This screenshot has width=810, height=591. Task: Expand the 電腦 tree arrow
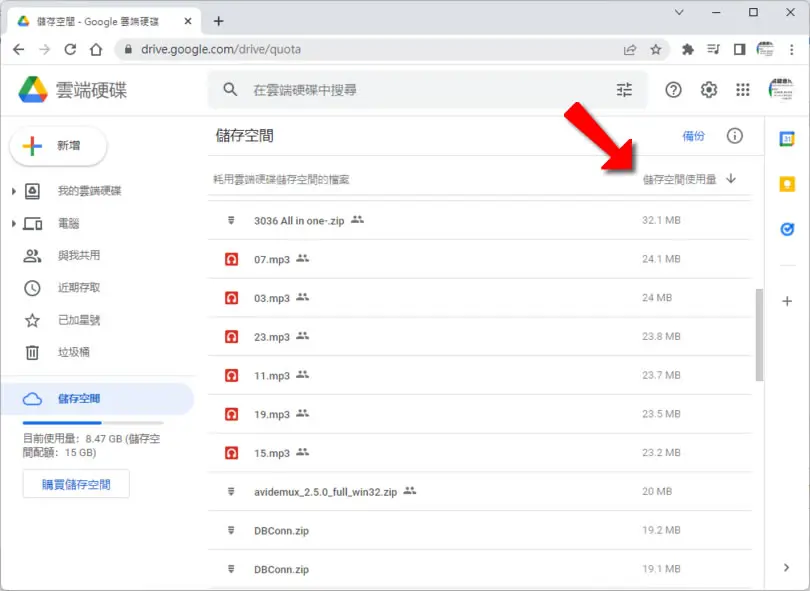[x=13, y=224]
